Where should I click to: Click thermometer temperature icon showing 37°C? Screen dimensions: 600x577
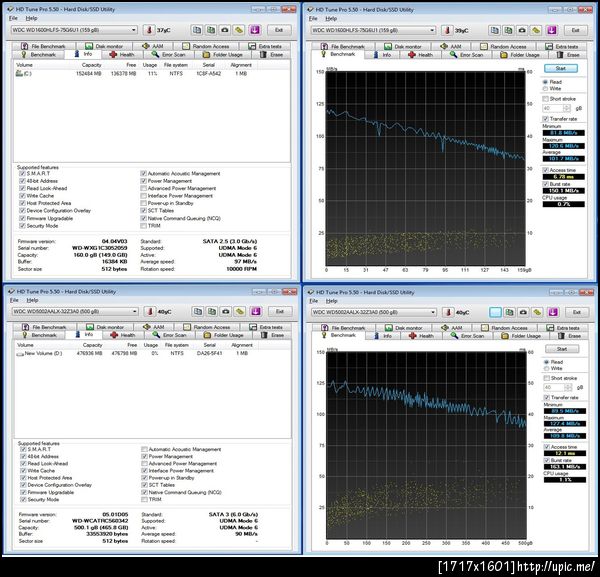pyautogui.click(x=149, y=30)
